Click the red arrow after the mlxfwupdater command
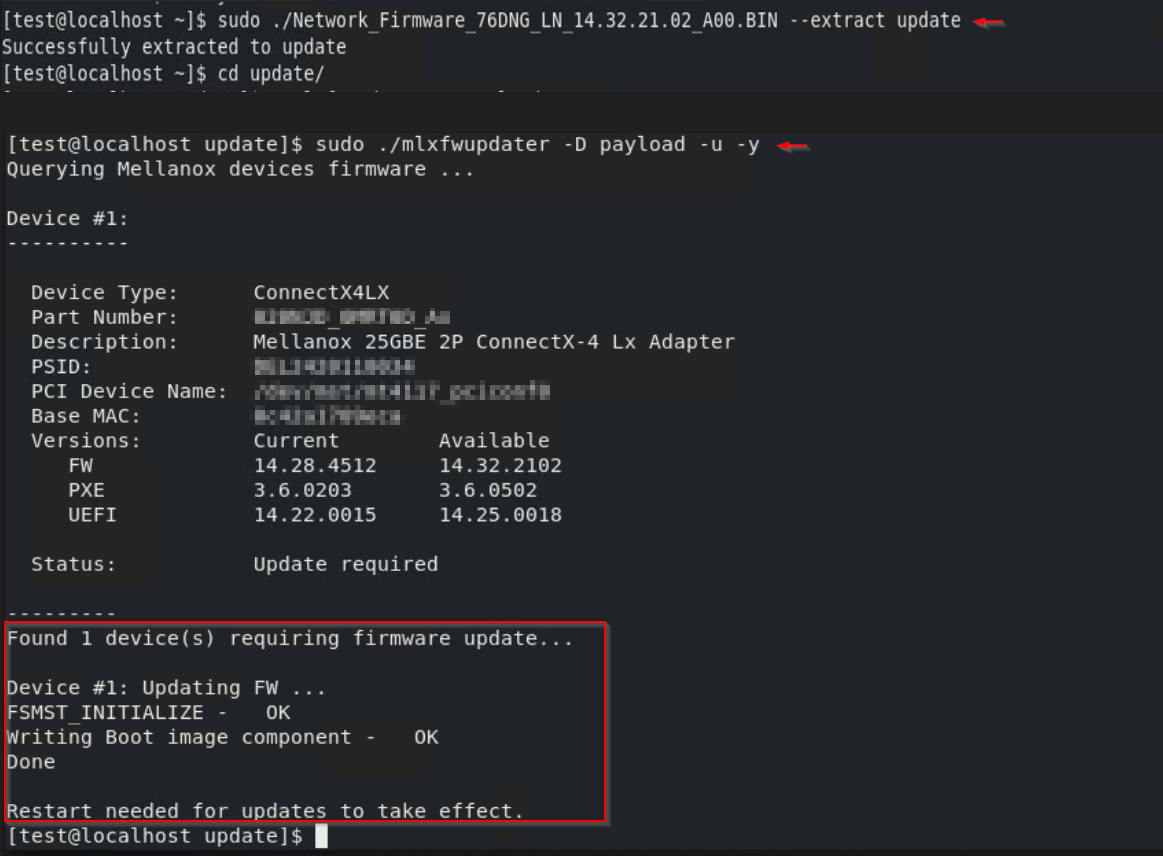The image size is (1163, 856). [794, 147]
